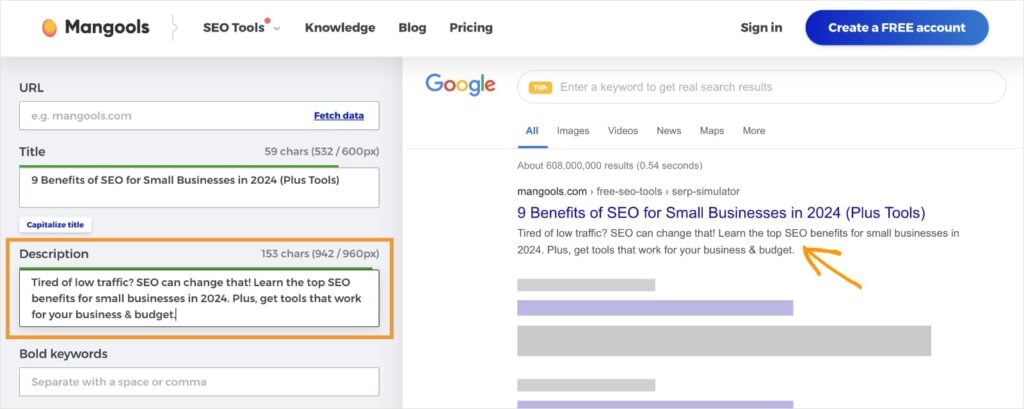Click the 'About 608,000,000 results' text
Screen dimensions: 1024x409
pyautogui.click(x=610, y=165)
